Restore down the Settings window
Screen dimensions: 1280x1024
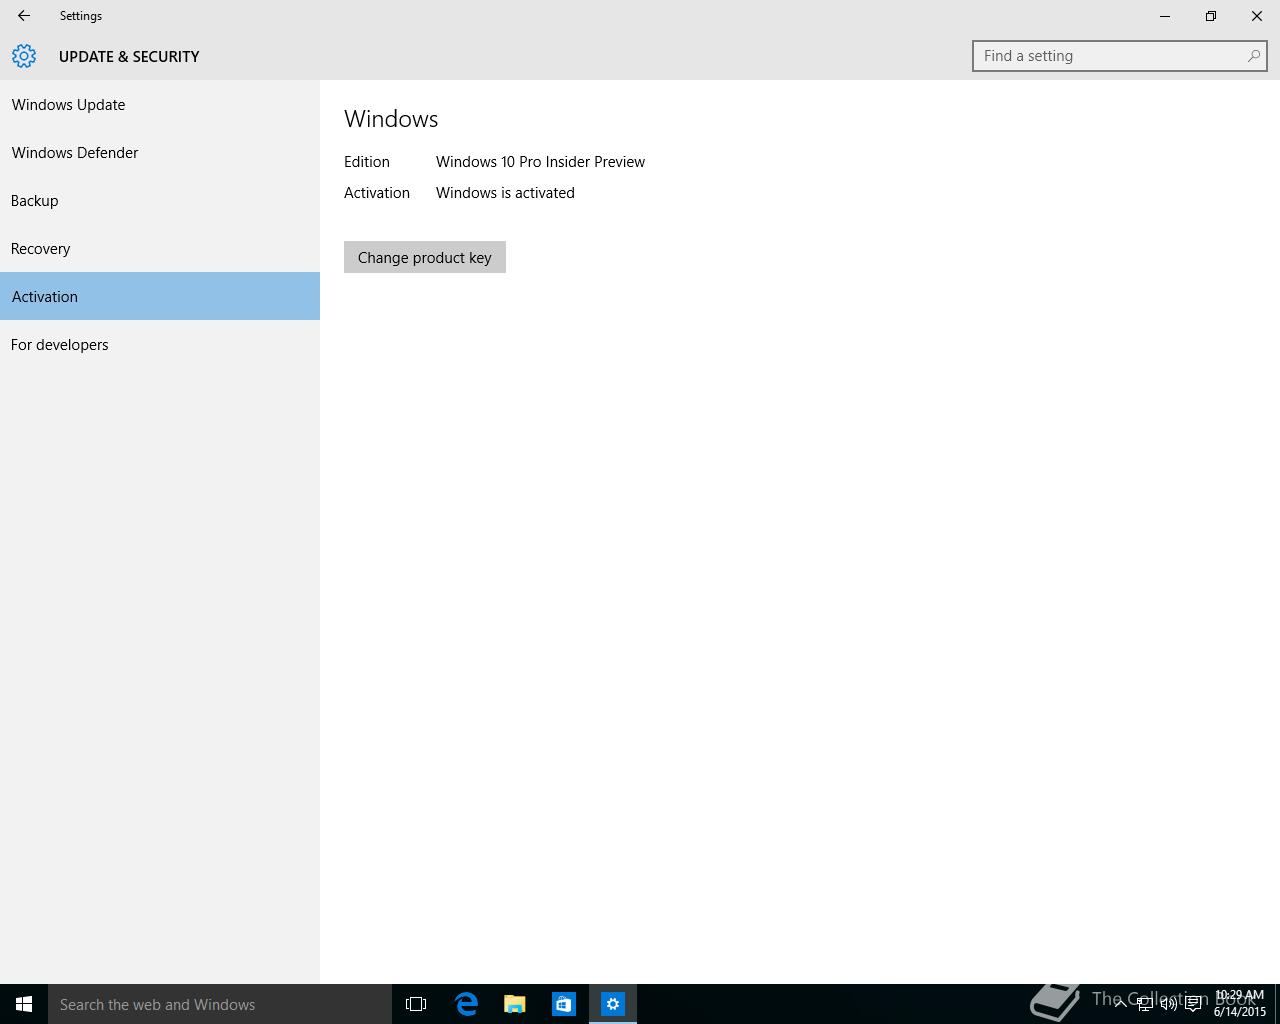(1211, 16)
